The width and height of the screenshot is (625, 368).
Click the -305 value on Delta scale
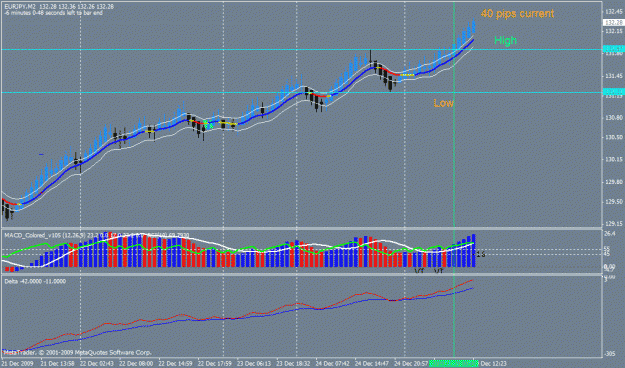tap(610, 354)
